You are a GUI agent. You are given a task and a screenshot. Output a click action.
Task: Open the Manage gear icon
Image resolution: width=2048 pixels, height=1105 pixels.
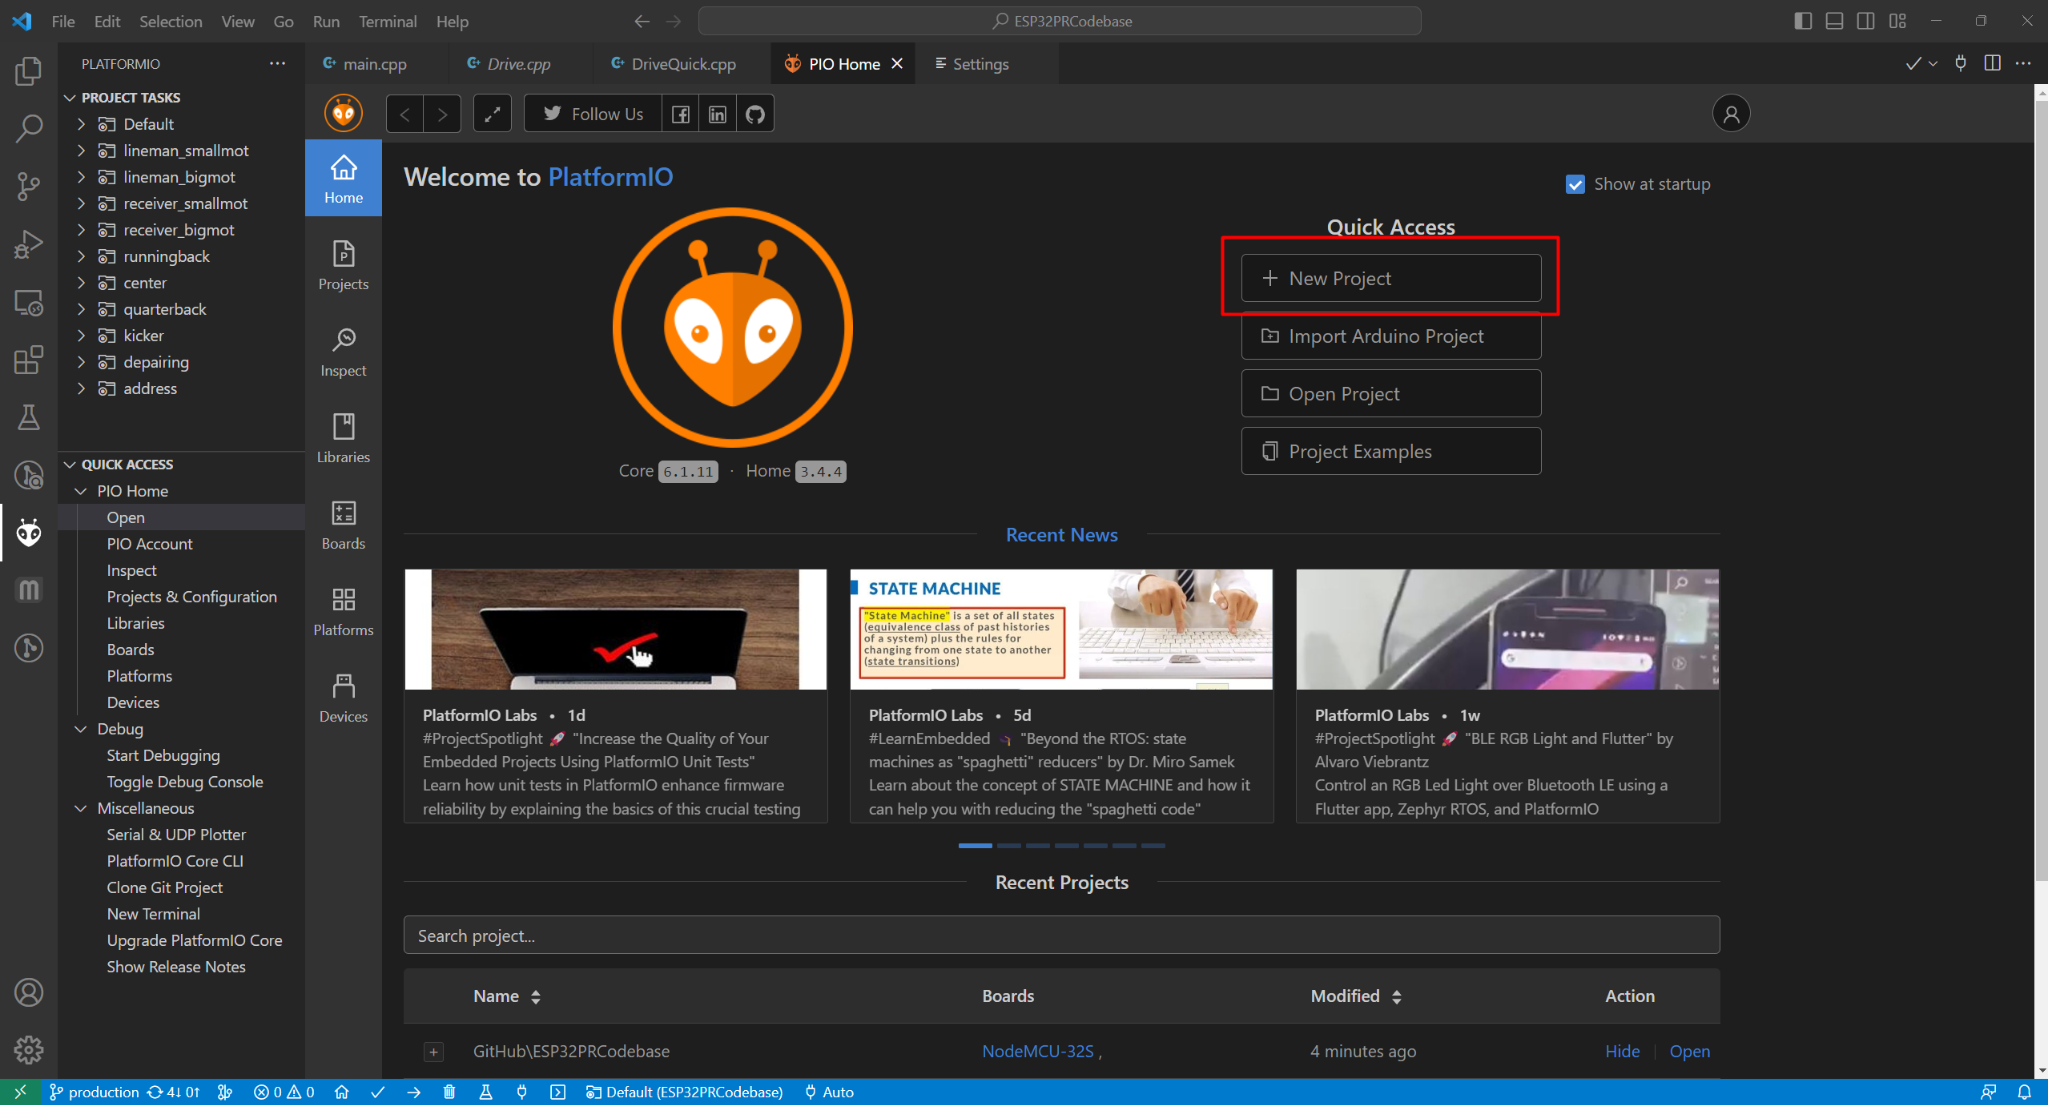click(29, 1049)
